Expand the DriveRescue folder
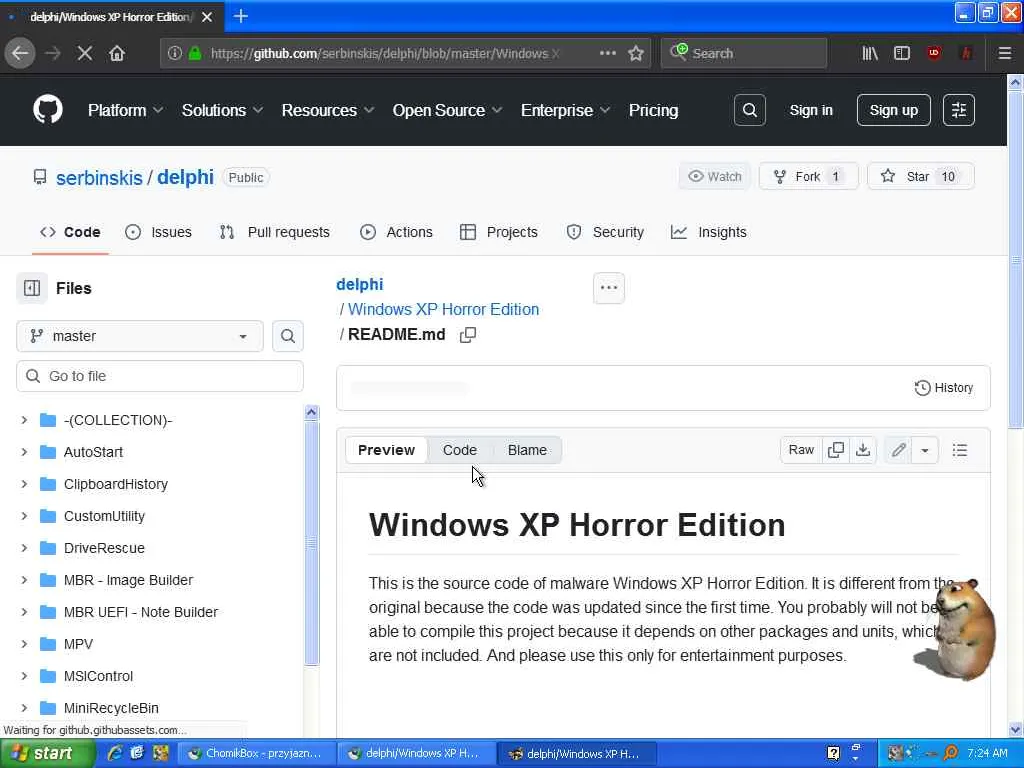 24,548
